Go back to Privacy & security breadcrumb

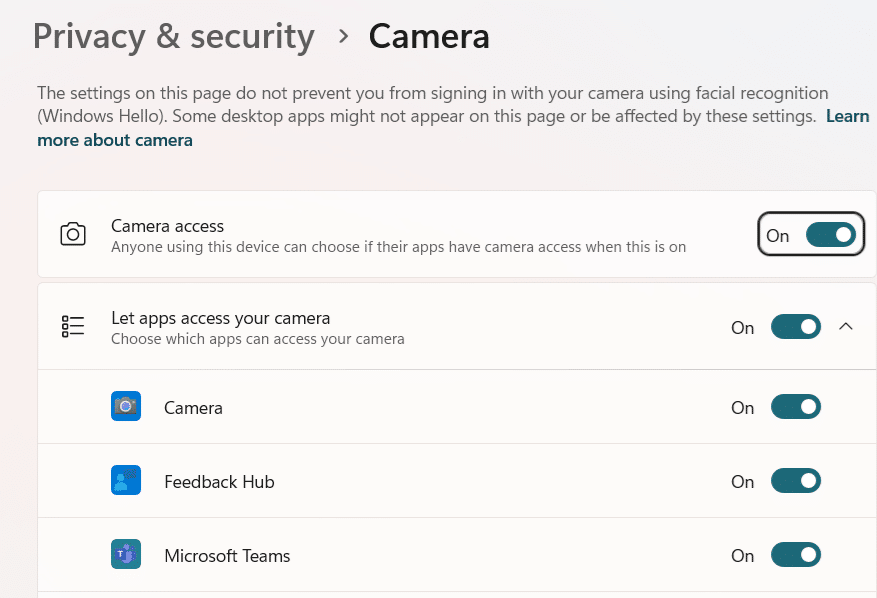(x=173, y=36)
